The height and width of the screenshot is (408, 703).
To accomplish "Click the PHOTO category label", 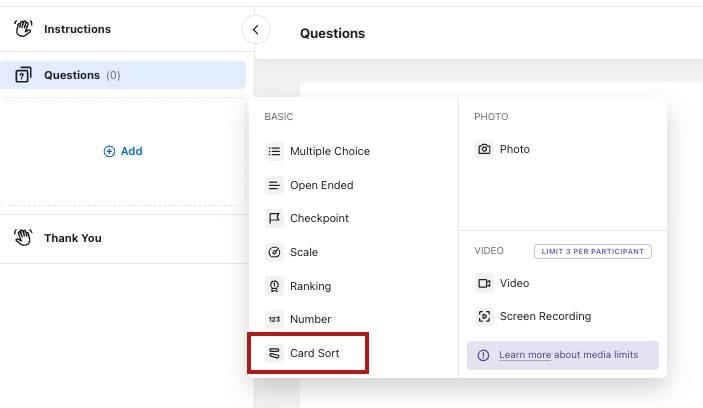I will pyautogui.click(x=491, y=117).
